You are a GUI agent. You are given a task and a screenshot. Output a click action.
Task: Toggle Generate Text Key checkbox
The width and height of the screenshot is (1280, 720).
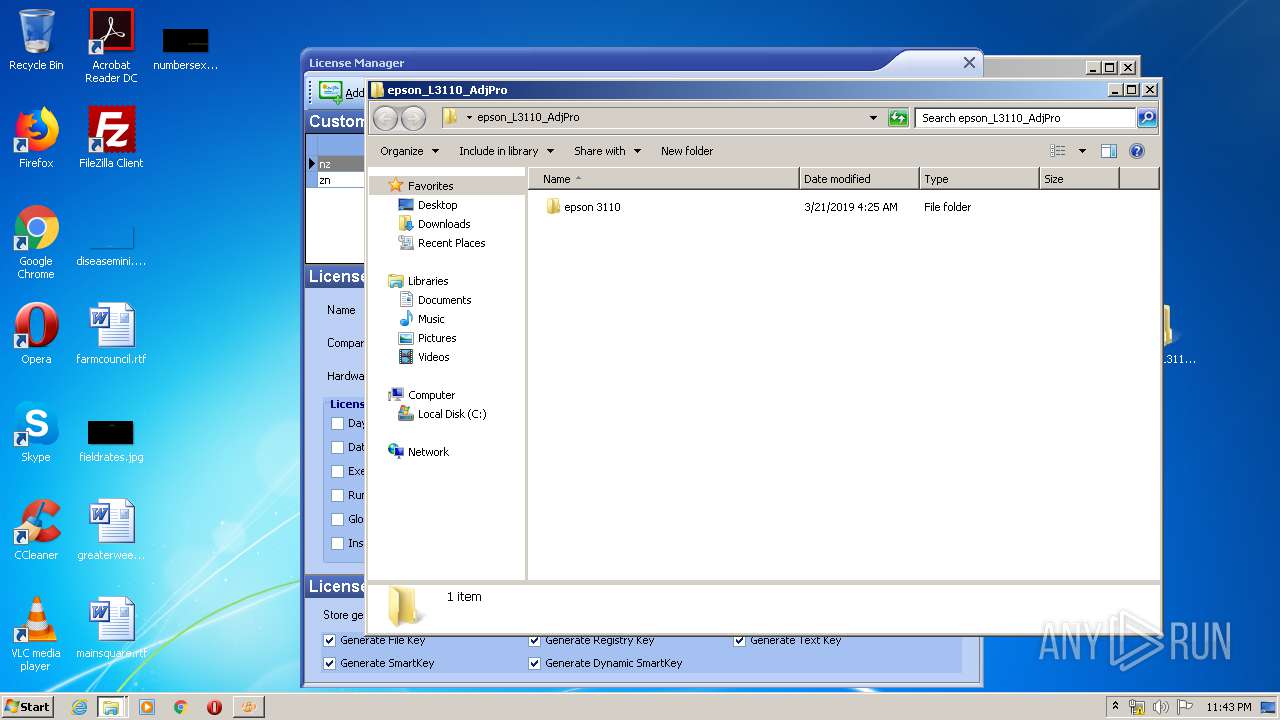click(740, 640)
